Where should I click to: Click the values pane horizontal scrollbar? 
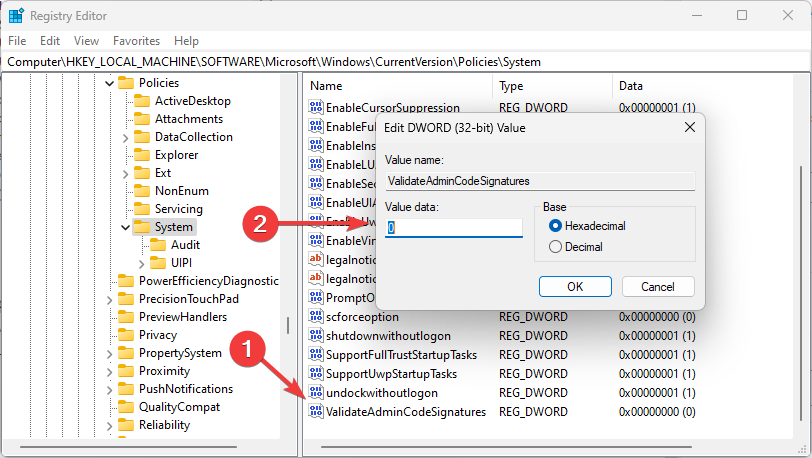coord(506,447)
